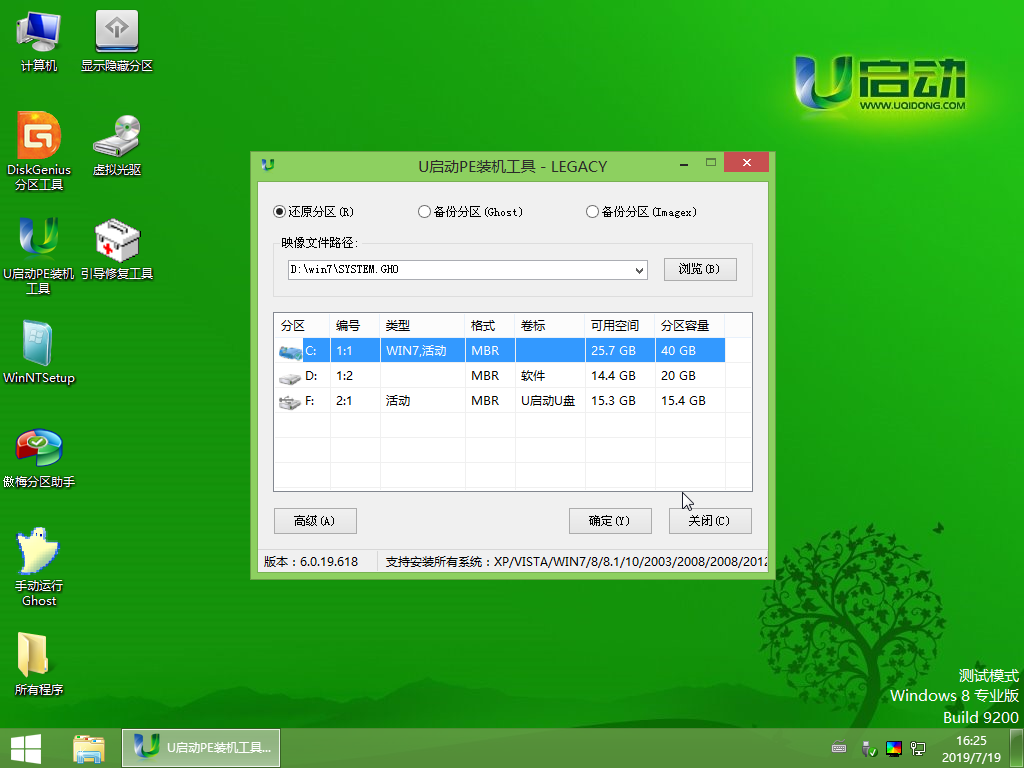Select the 还原分区(R) radio button

[280, 212]
